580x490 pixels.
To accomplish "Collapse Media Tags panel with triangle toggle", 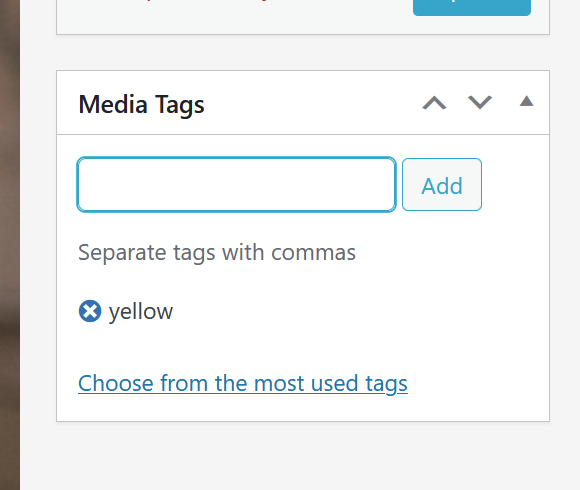I will (x=526, y=101).
